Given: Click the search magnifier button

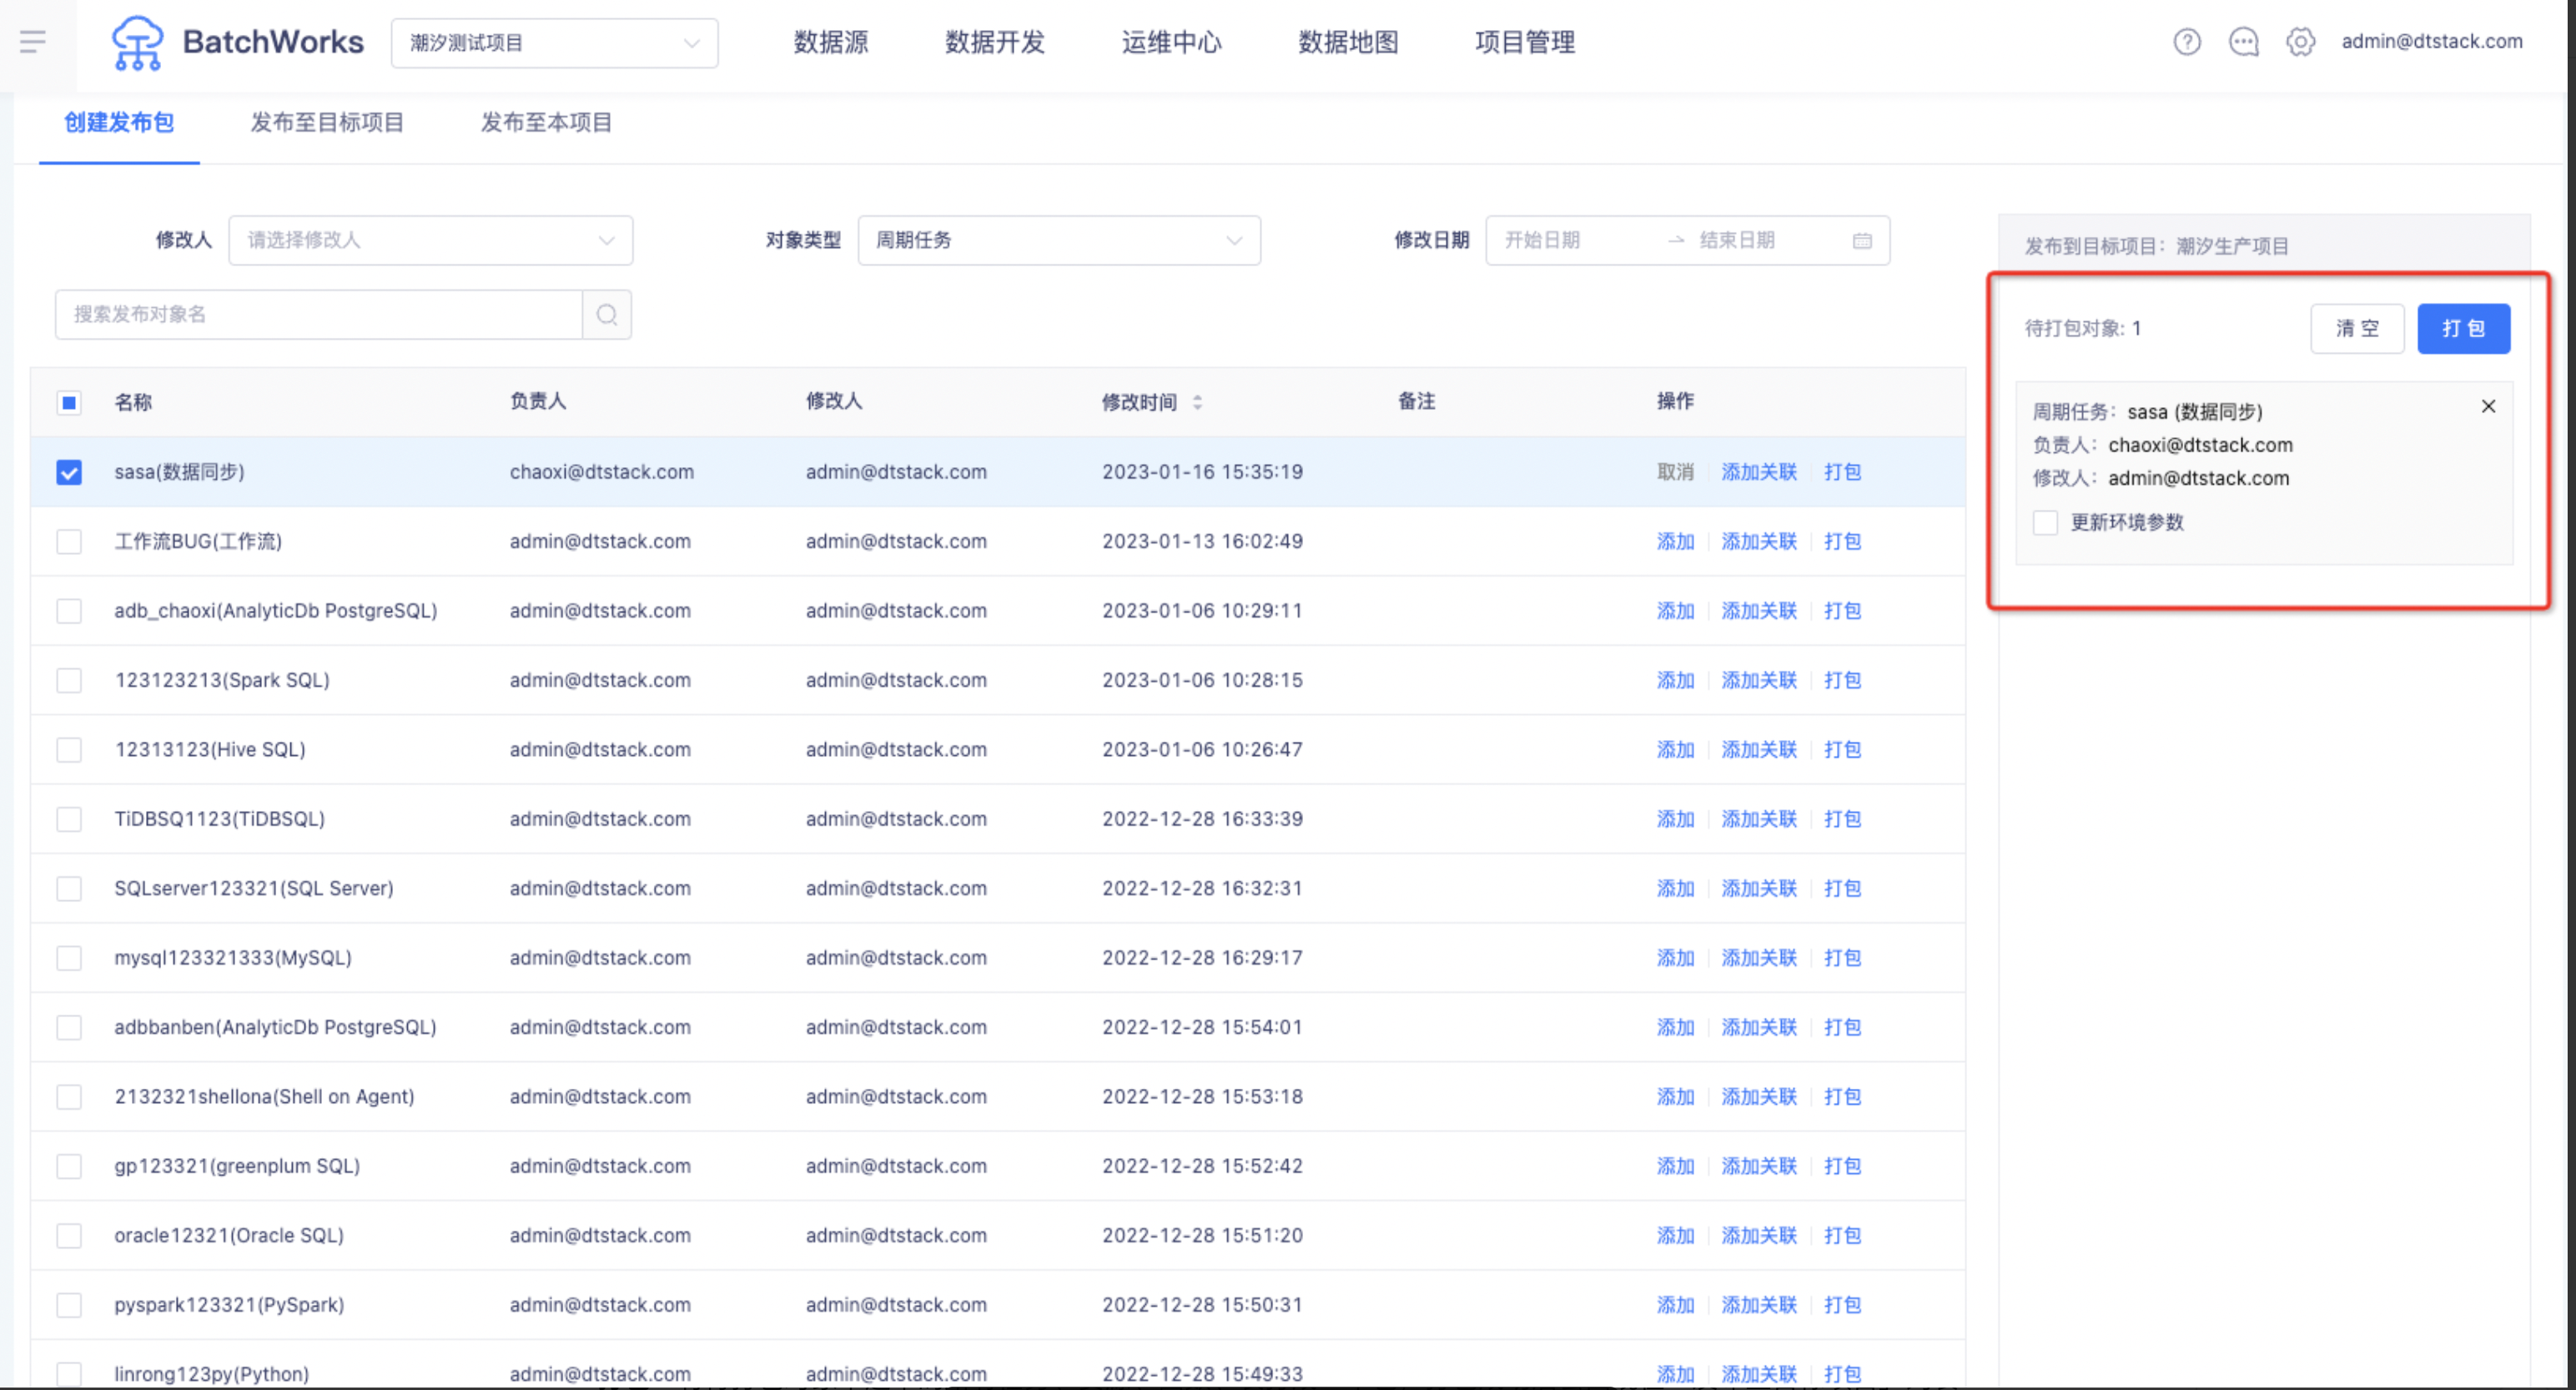Looking at the screenshot, I should click(x=607, y=315).
